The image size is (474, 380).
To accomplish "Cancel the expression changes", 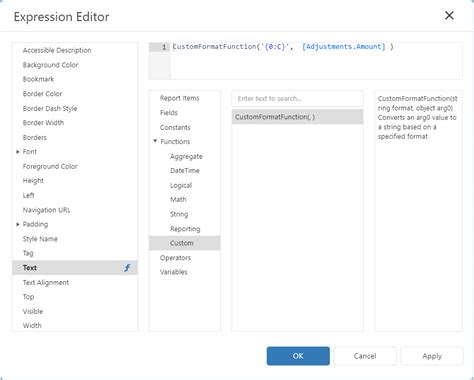I will click(365, 356).
